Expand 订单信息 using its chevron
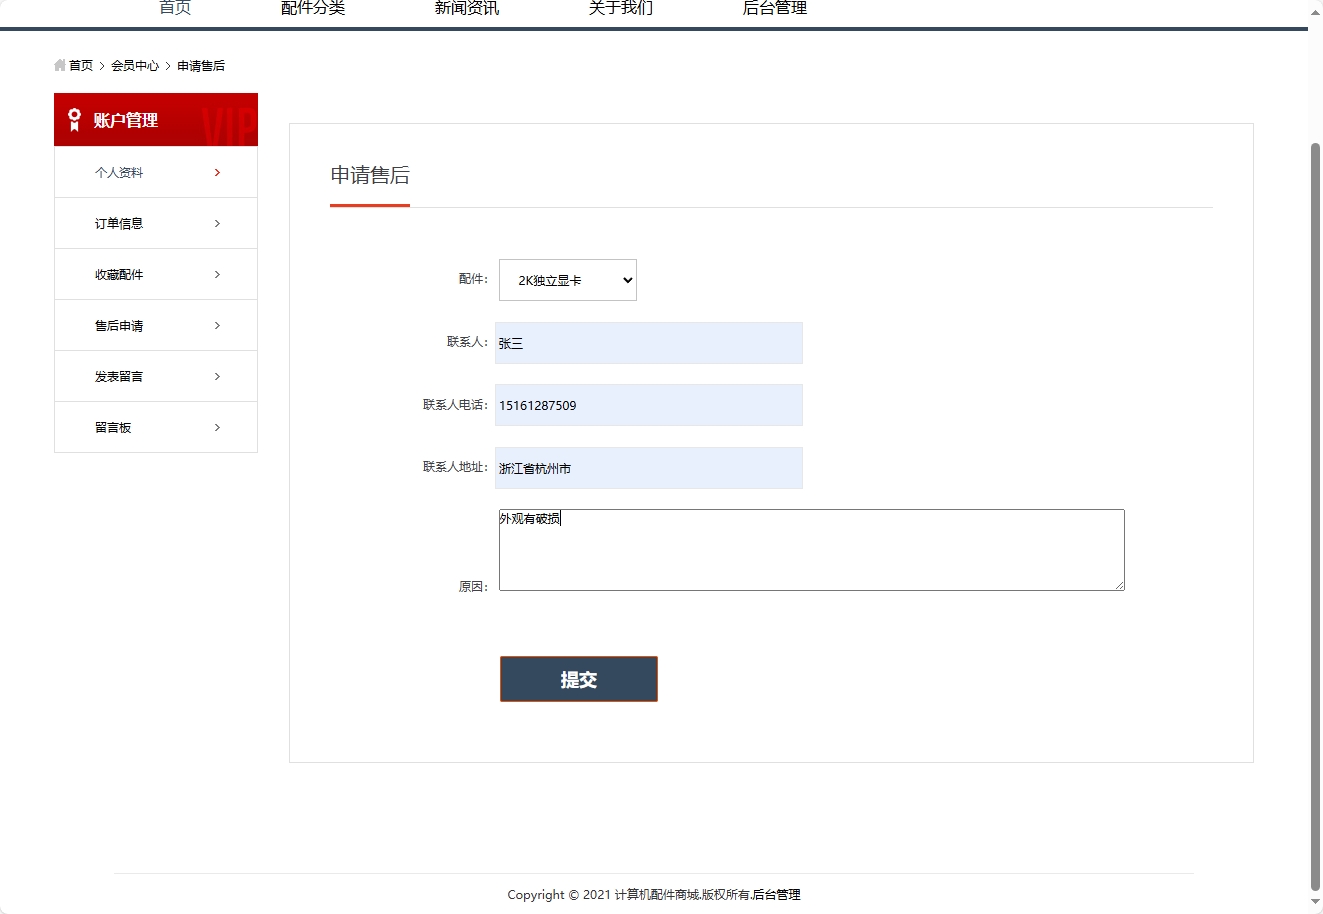The width and height of the screenshot is (1323, 914). 216,223
